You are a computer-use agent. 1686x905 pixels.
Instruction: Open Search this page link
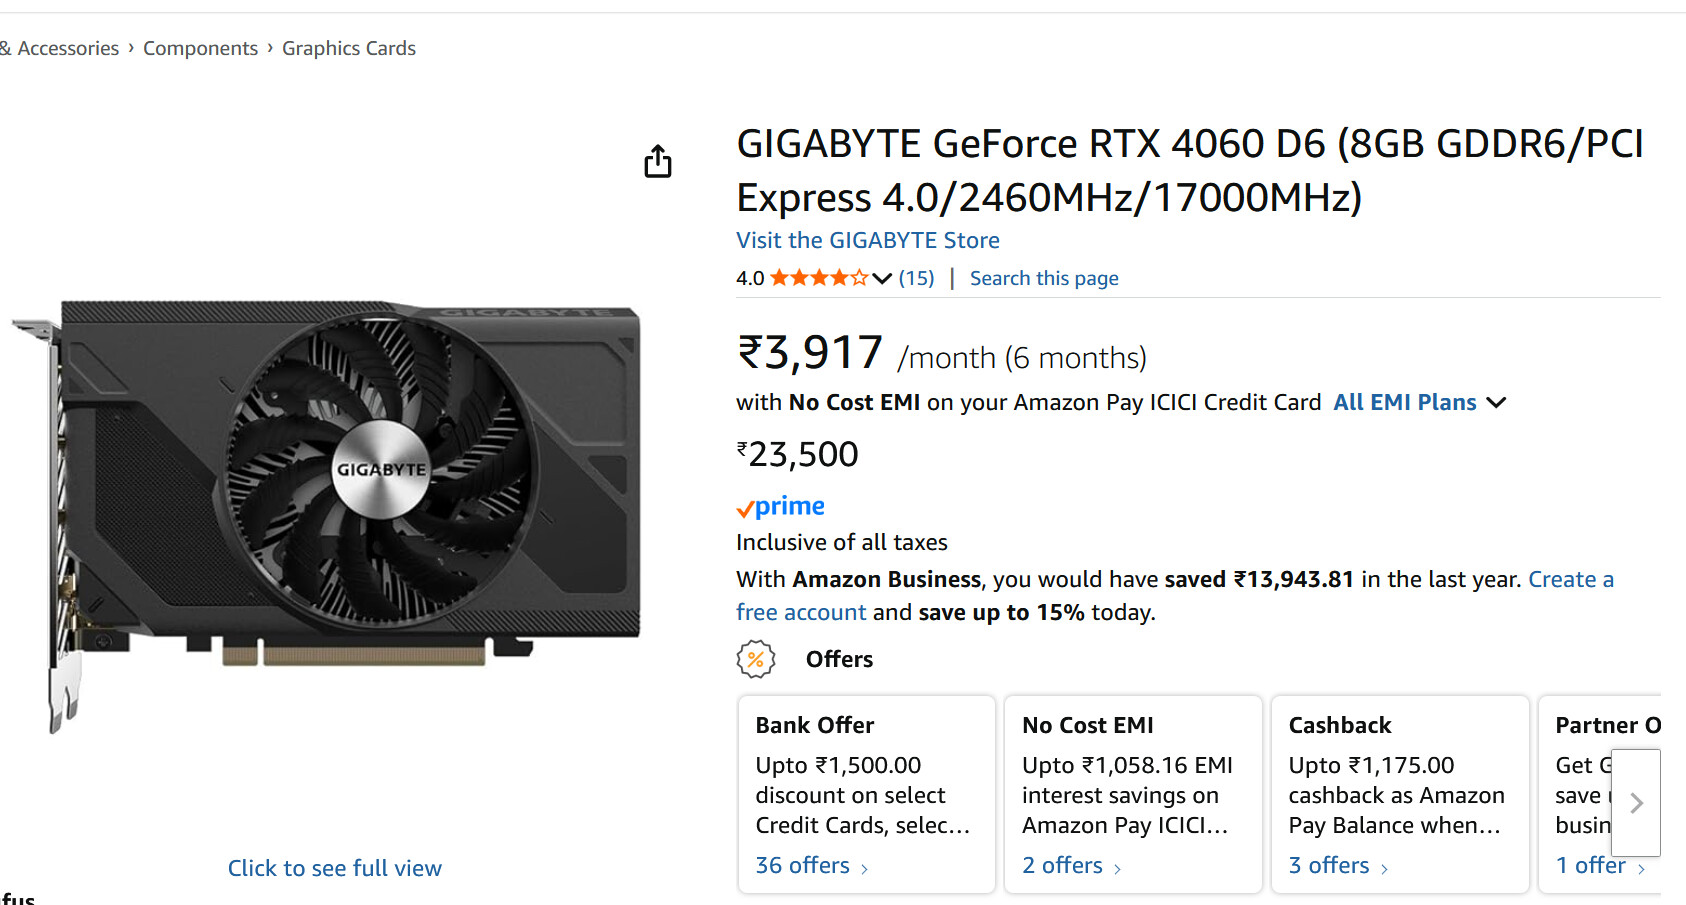pyautogui.click(x=1044, y=278)
